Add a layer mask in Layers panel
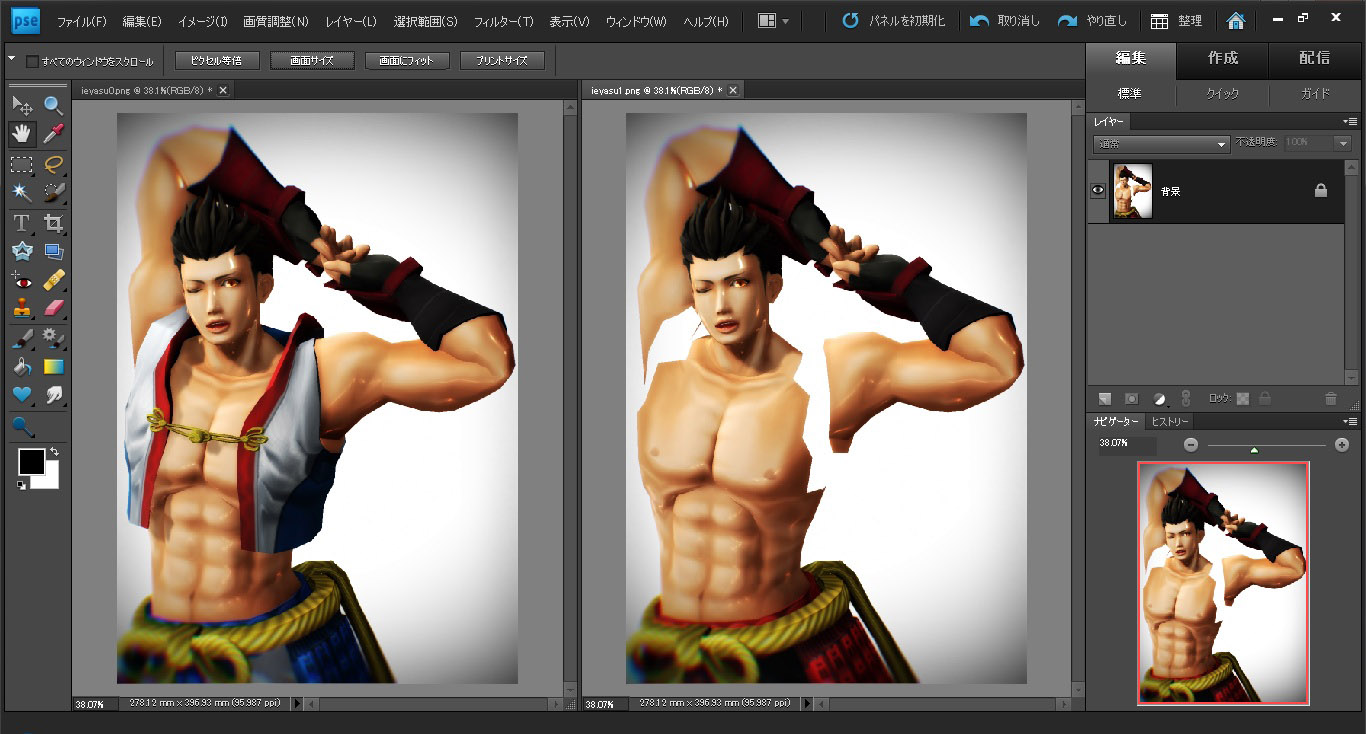This screenshot has height=734, width=1366. click(1131, 398)
